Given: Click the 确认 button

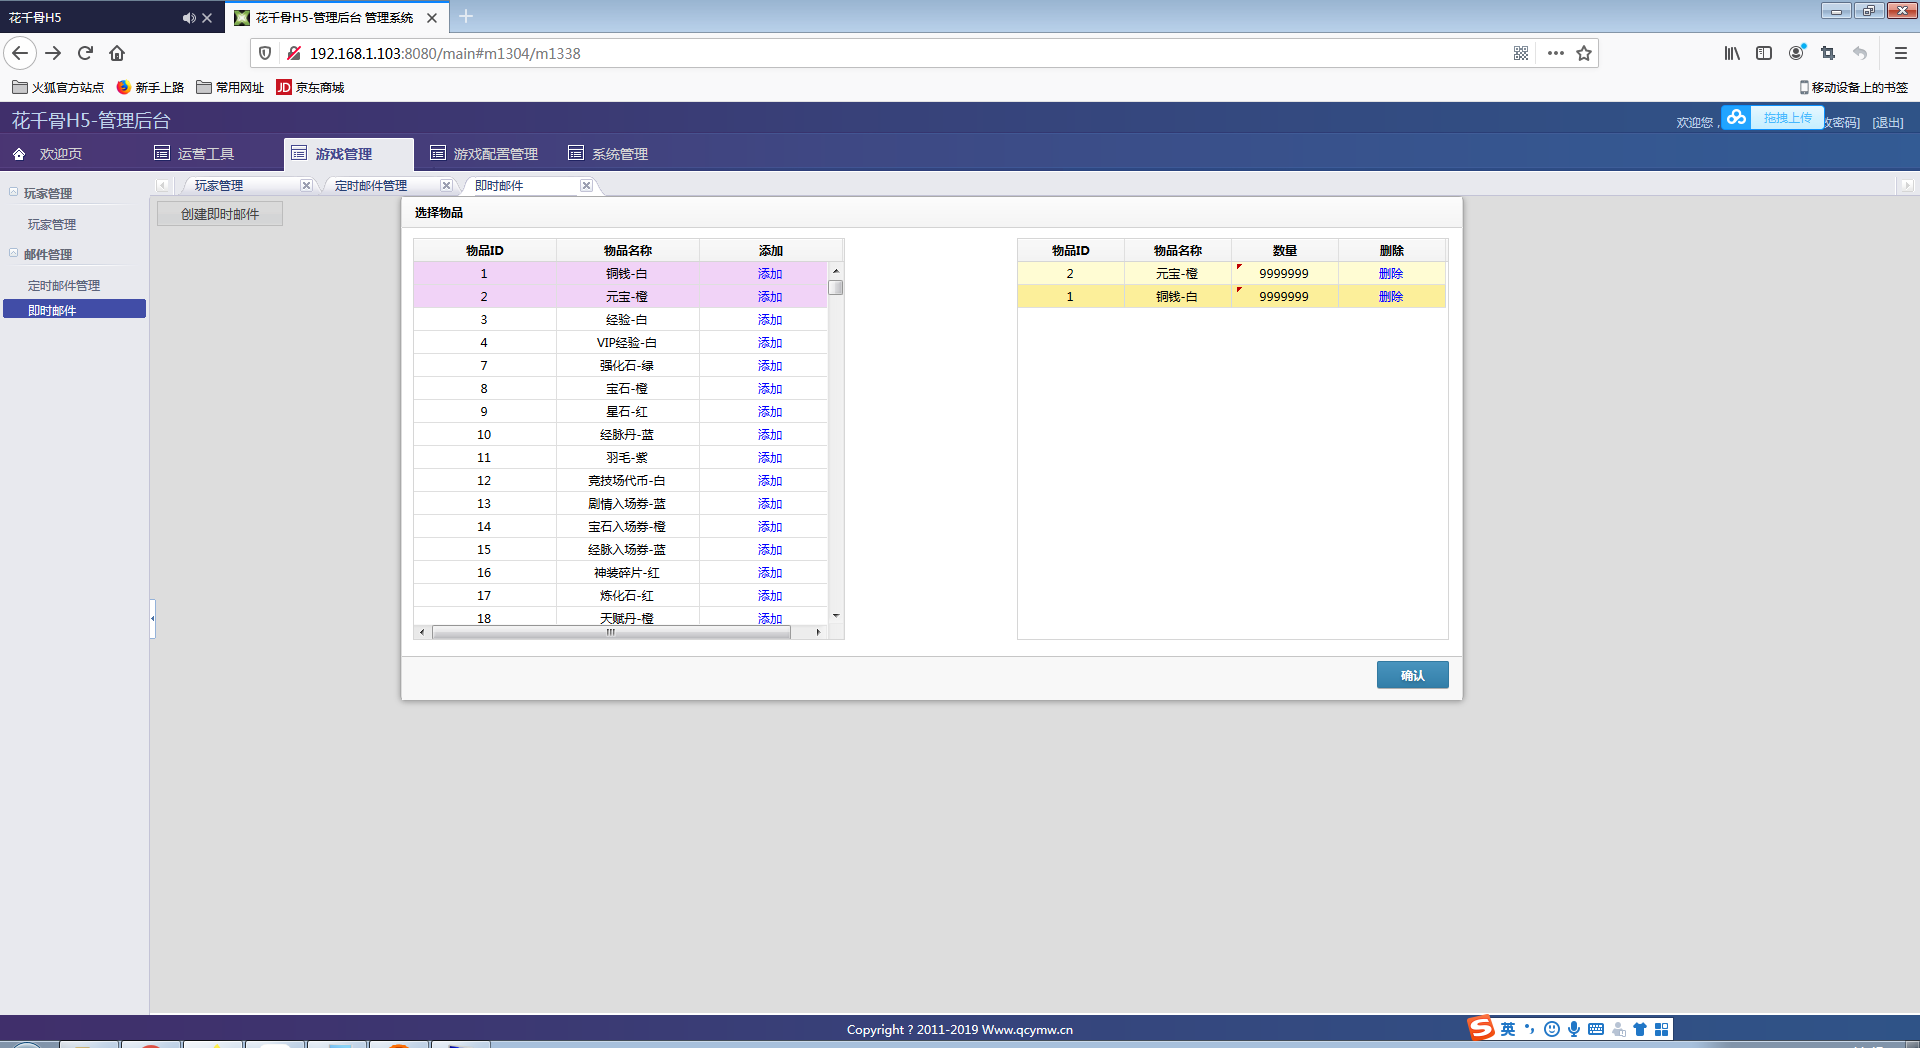Looking at the screenshot, I should [1412, 676].
